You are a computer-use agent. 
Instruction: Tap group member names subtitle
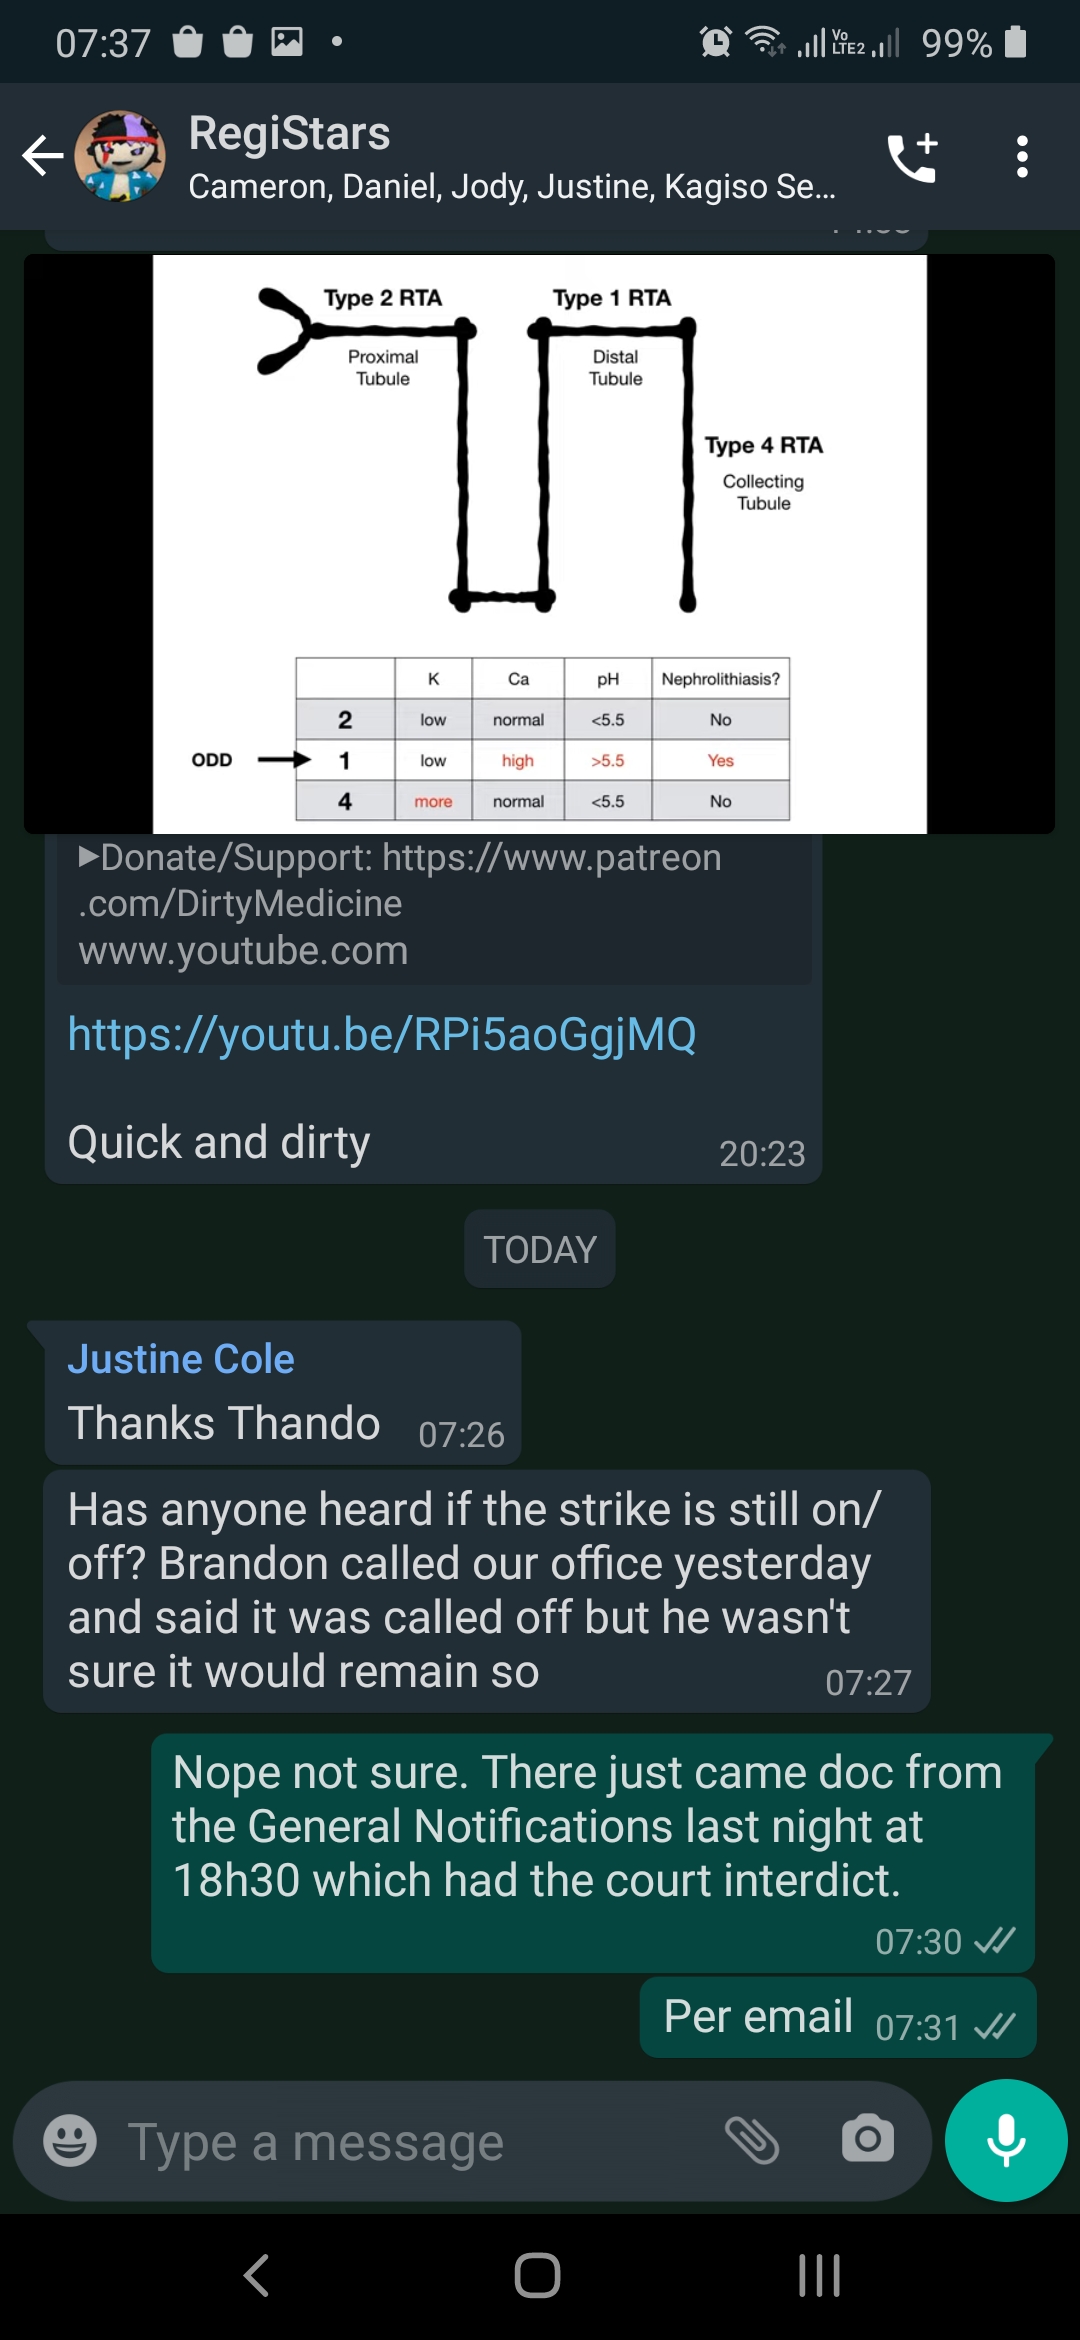tap(512, 186)
